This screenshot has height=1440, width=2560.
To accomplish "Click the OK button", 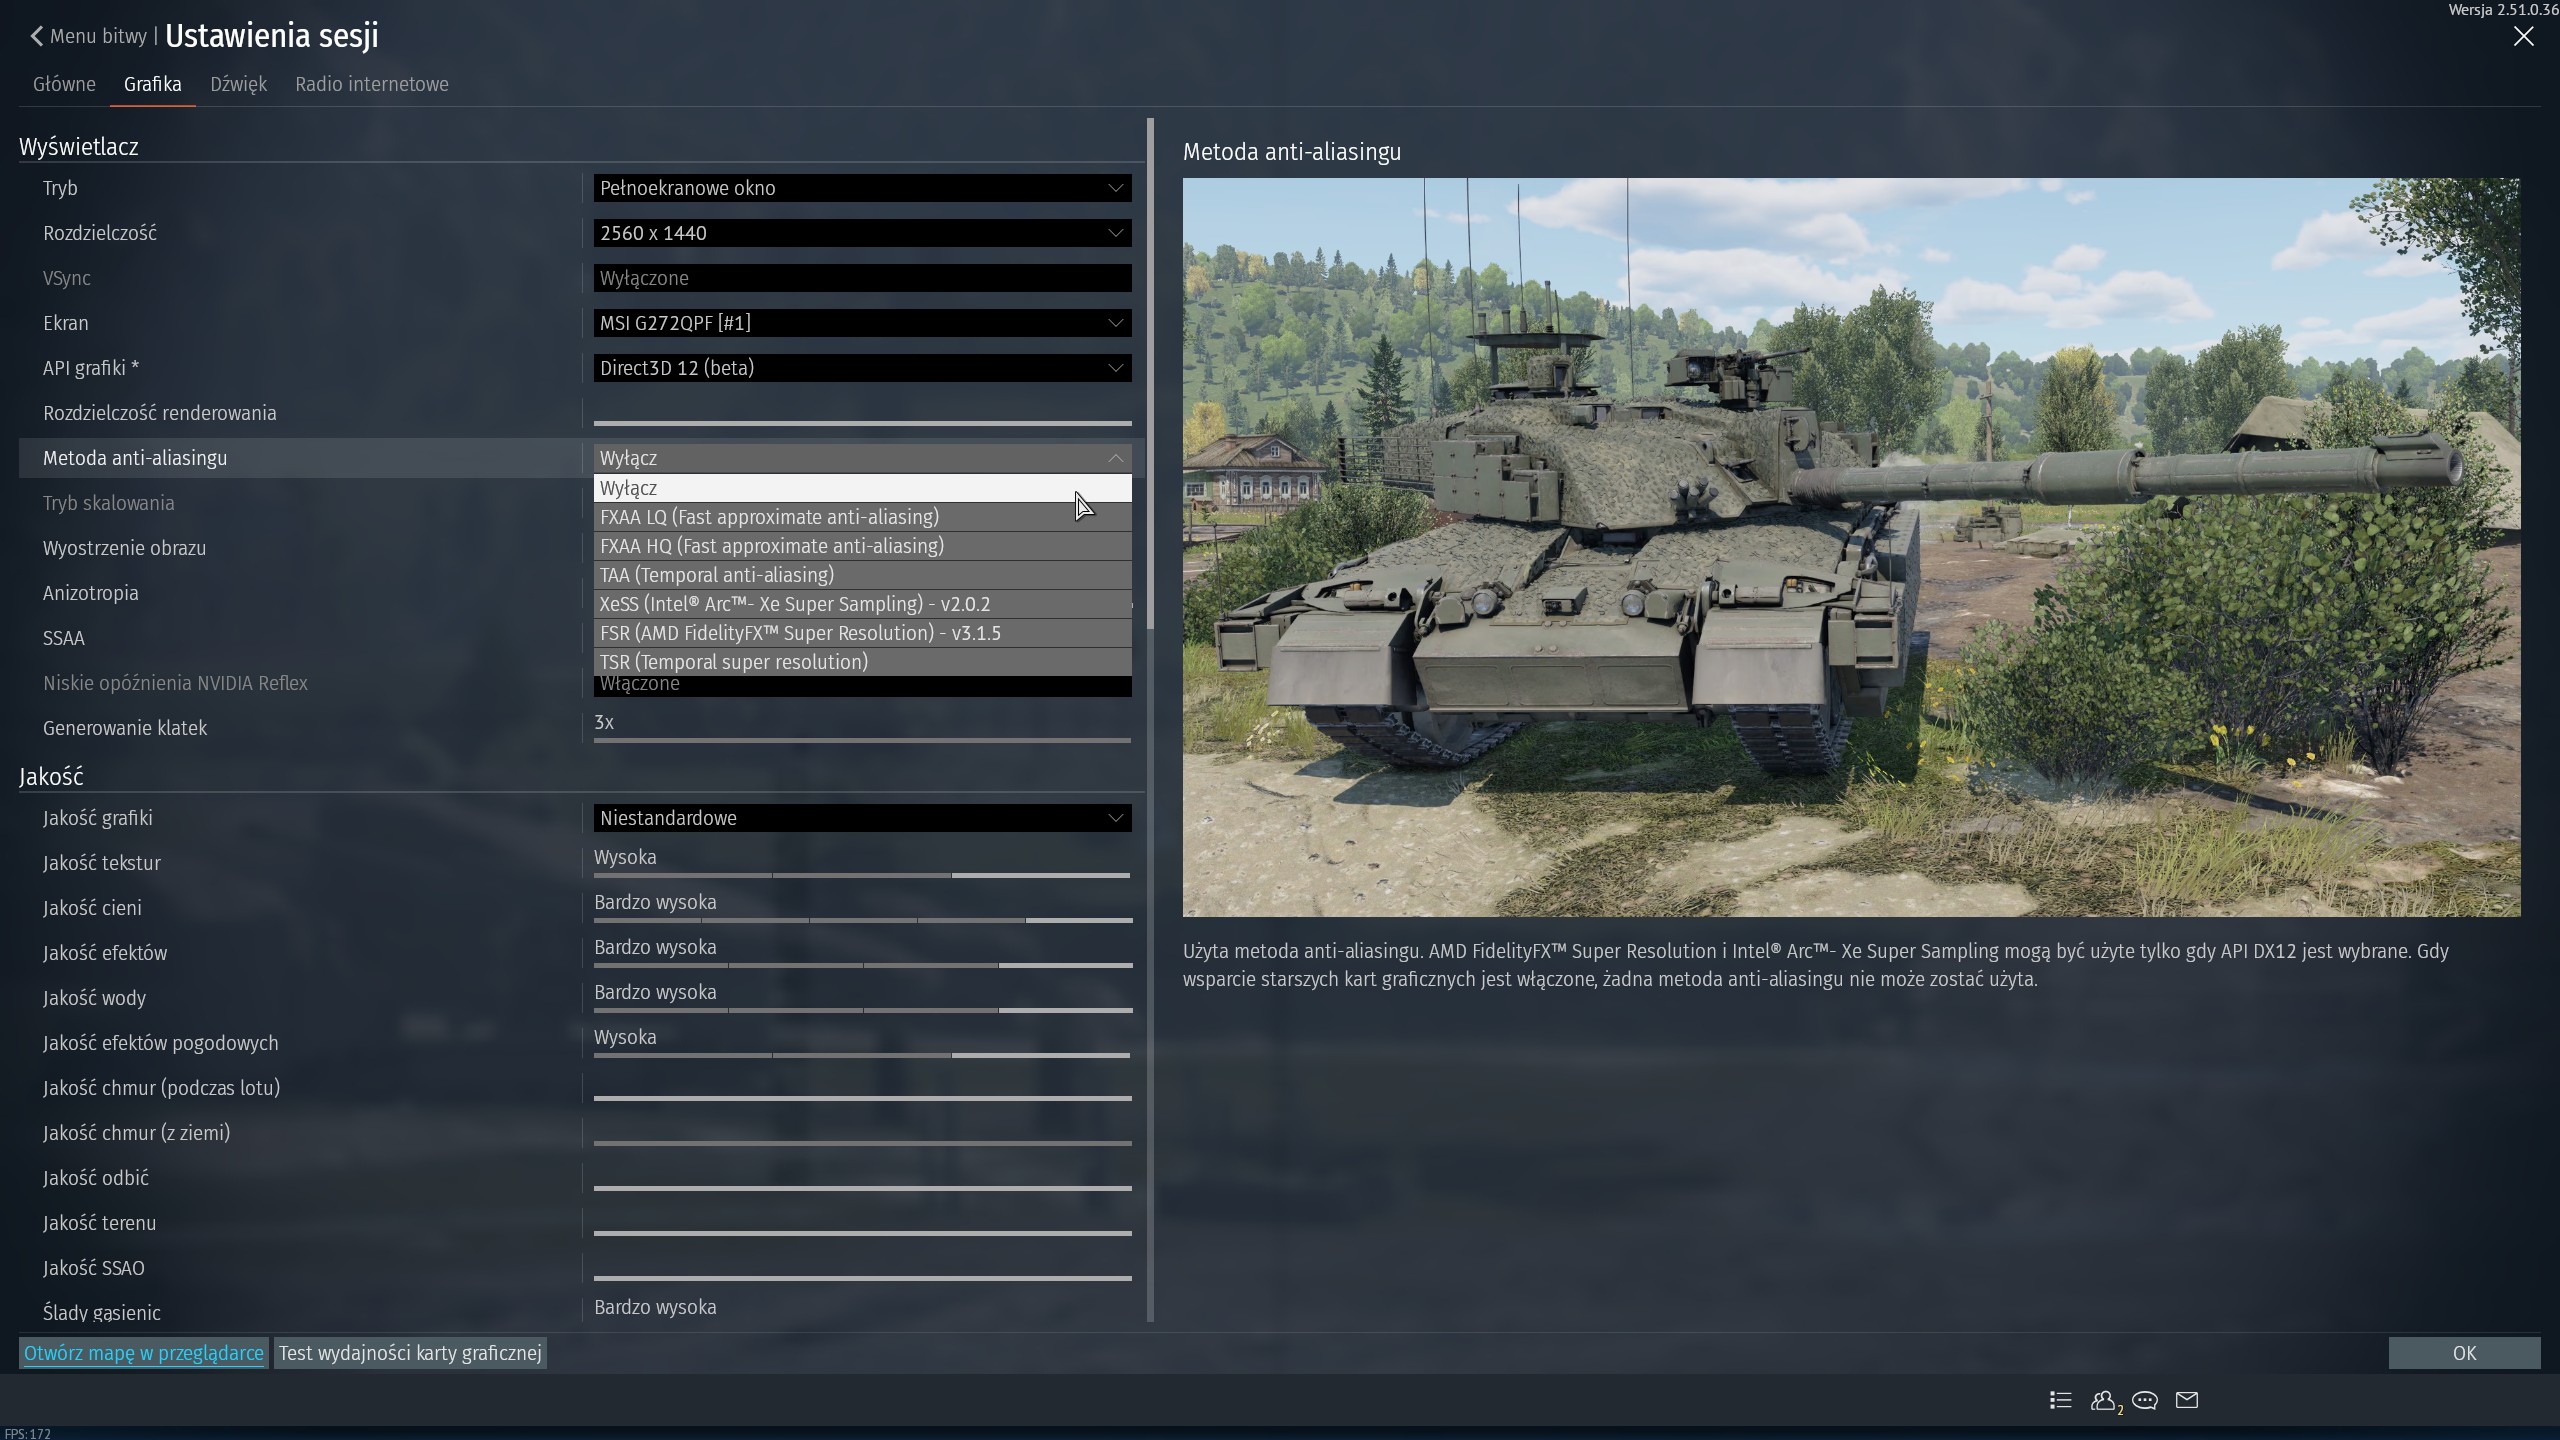I will 2464,1353.
